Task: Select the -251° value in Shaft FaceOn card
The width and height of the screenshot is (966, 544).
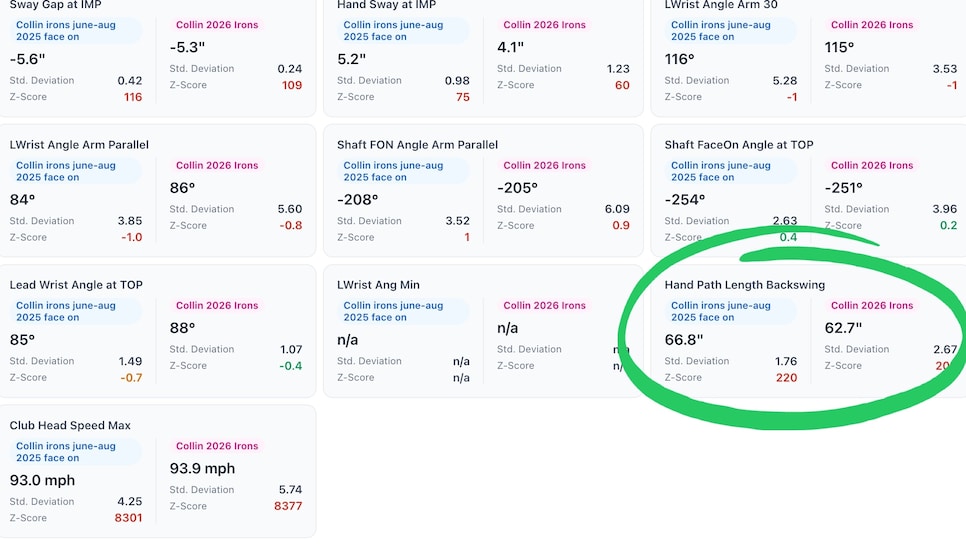Action: [845, 188]
